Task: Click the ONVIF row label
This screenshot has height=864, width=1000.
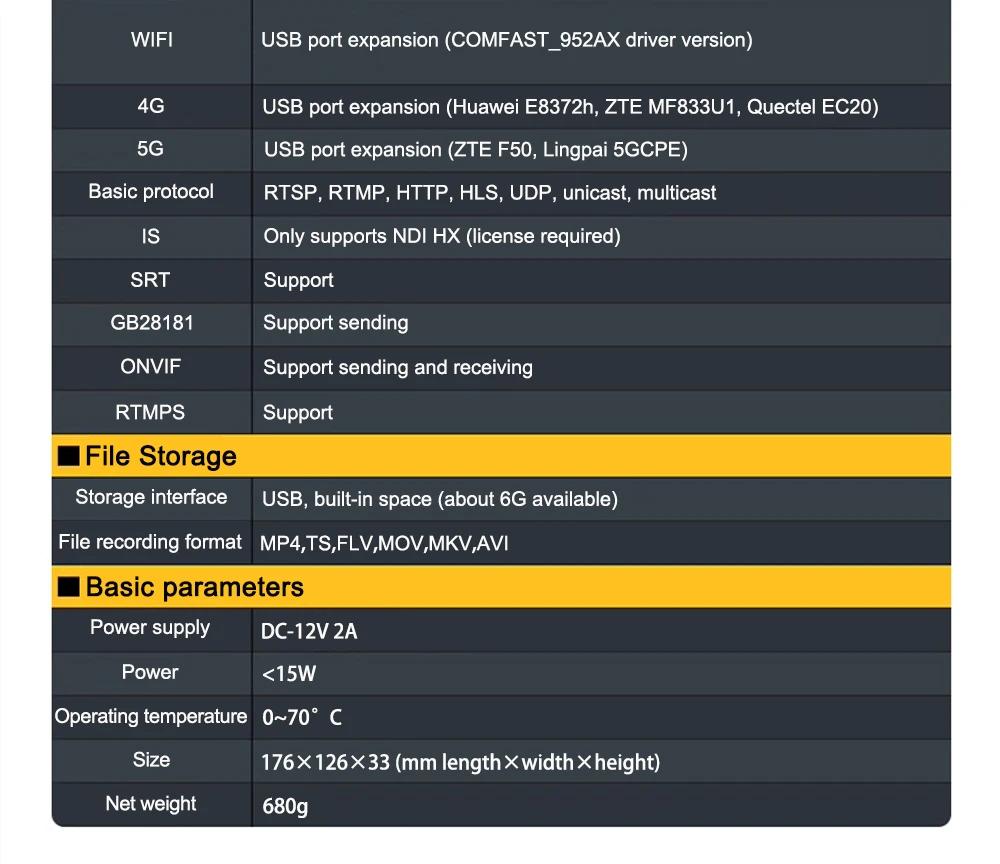Action: pos(151,367)
